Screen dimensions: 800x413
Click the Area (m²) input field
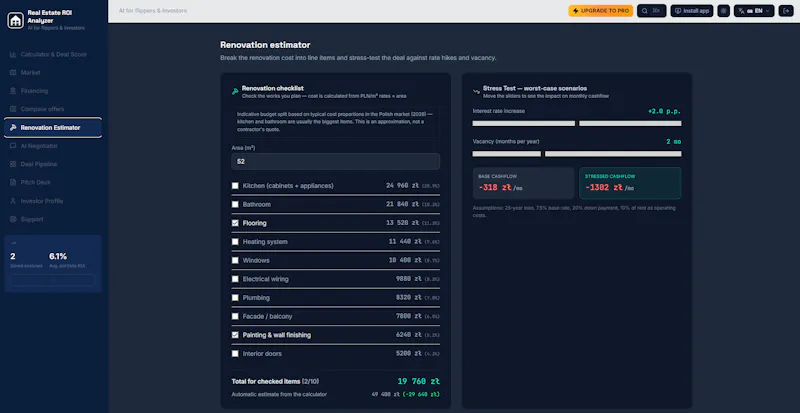click(x=336, y=161)
